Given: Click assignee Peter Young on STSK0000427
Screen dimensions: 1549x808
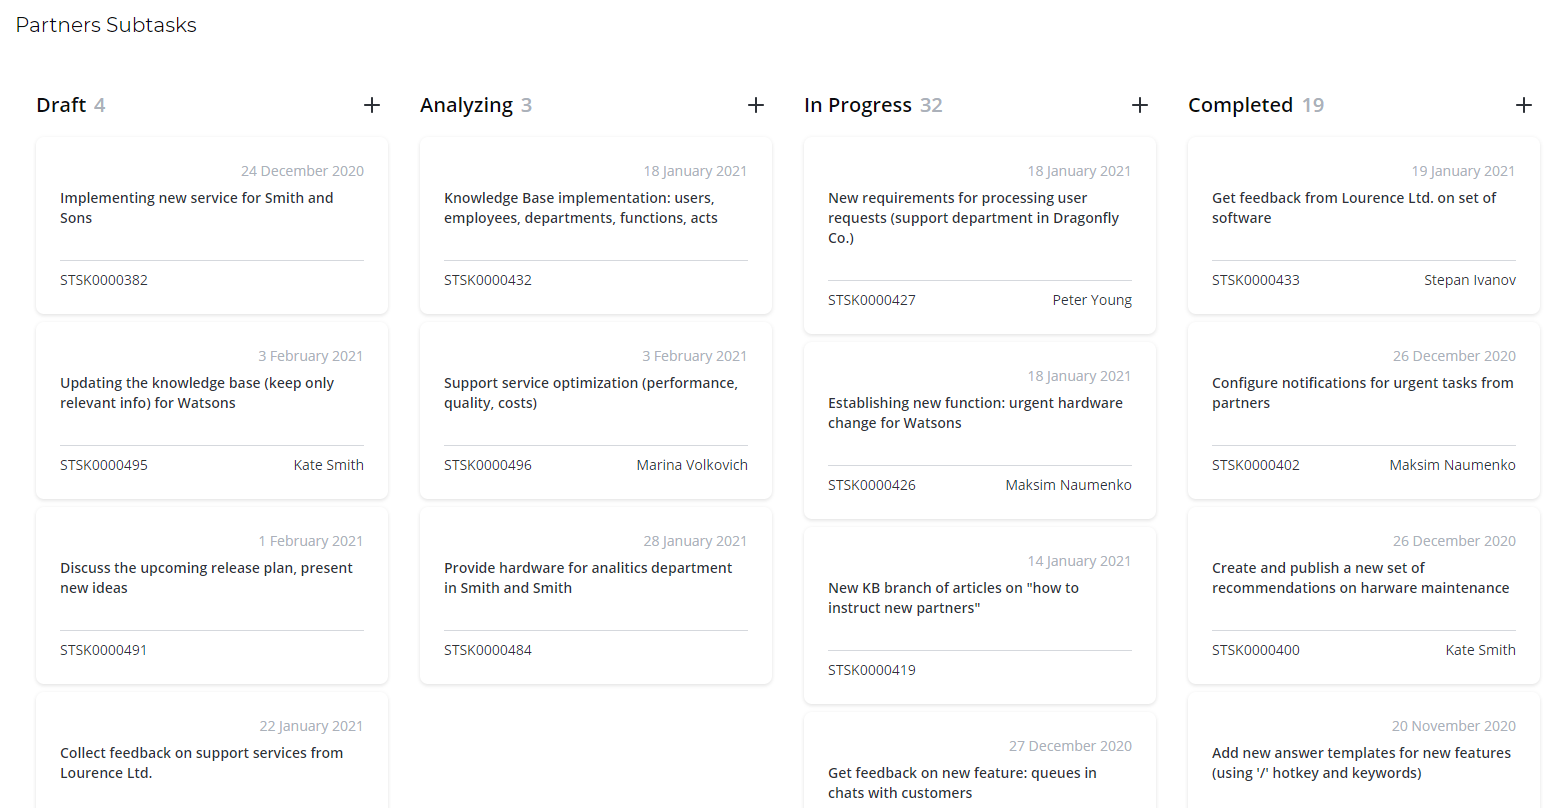Looking at the screenshot, I should [x=1092, y=300].
